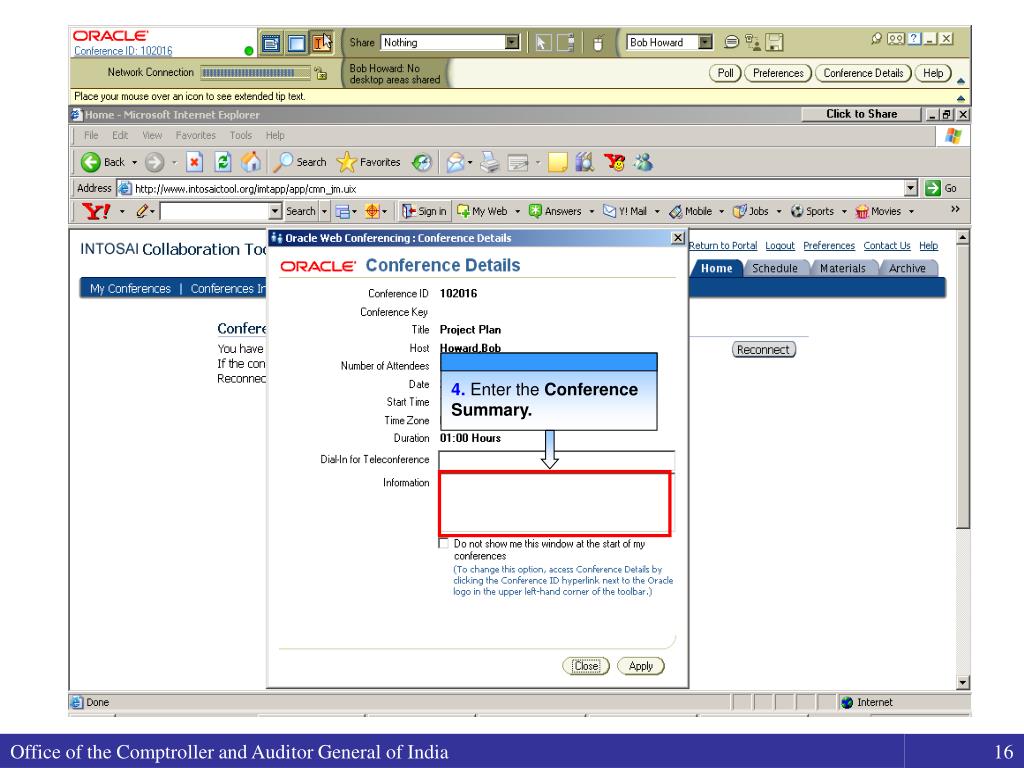Check Do not show me this window checkbox
Screen dimensions: 1024x768
click(443, 543)
